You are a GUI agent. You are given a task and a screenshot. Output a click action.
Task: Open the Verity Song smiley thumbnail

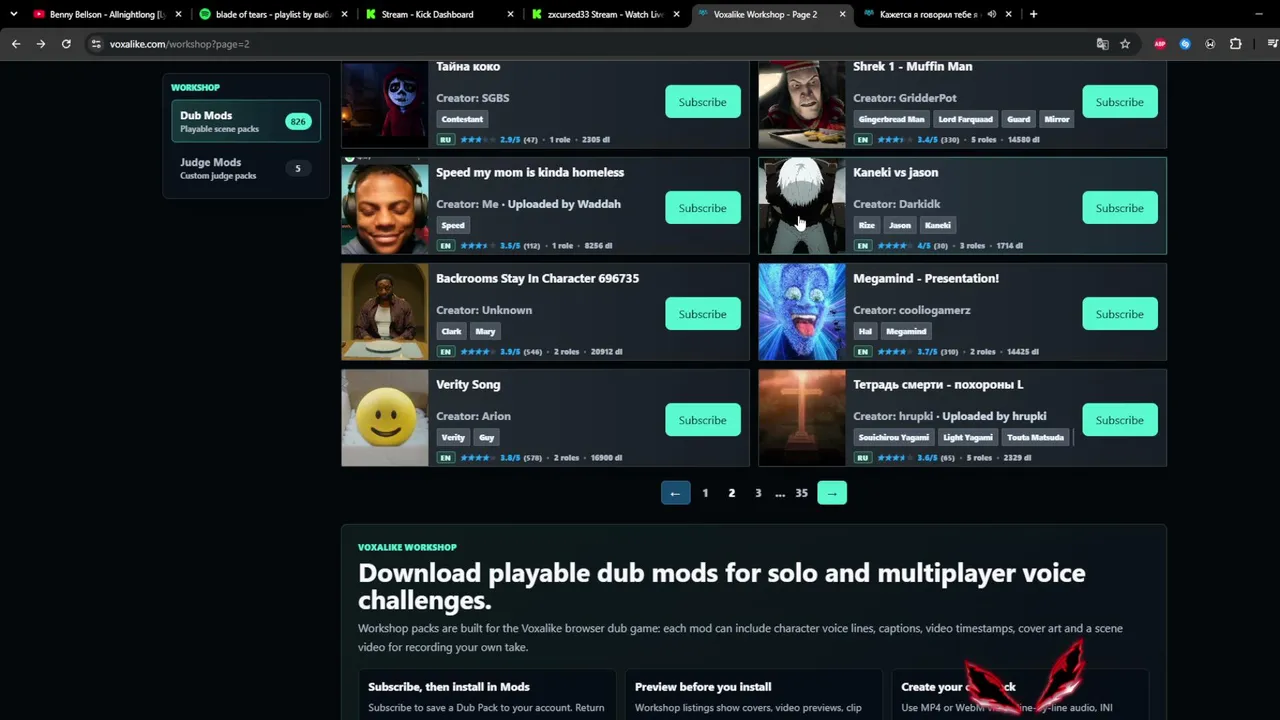tap(385, 418)
